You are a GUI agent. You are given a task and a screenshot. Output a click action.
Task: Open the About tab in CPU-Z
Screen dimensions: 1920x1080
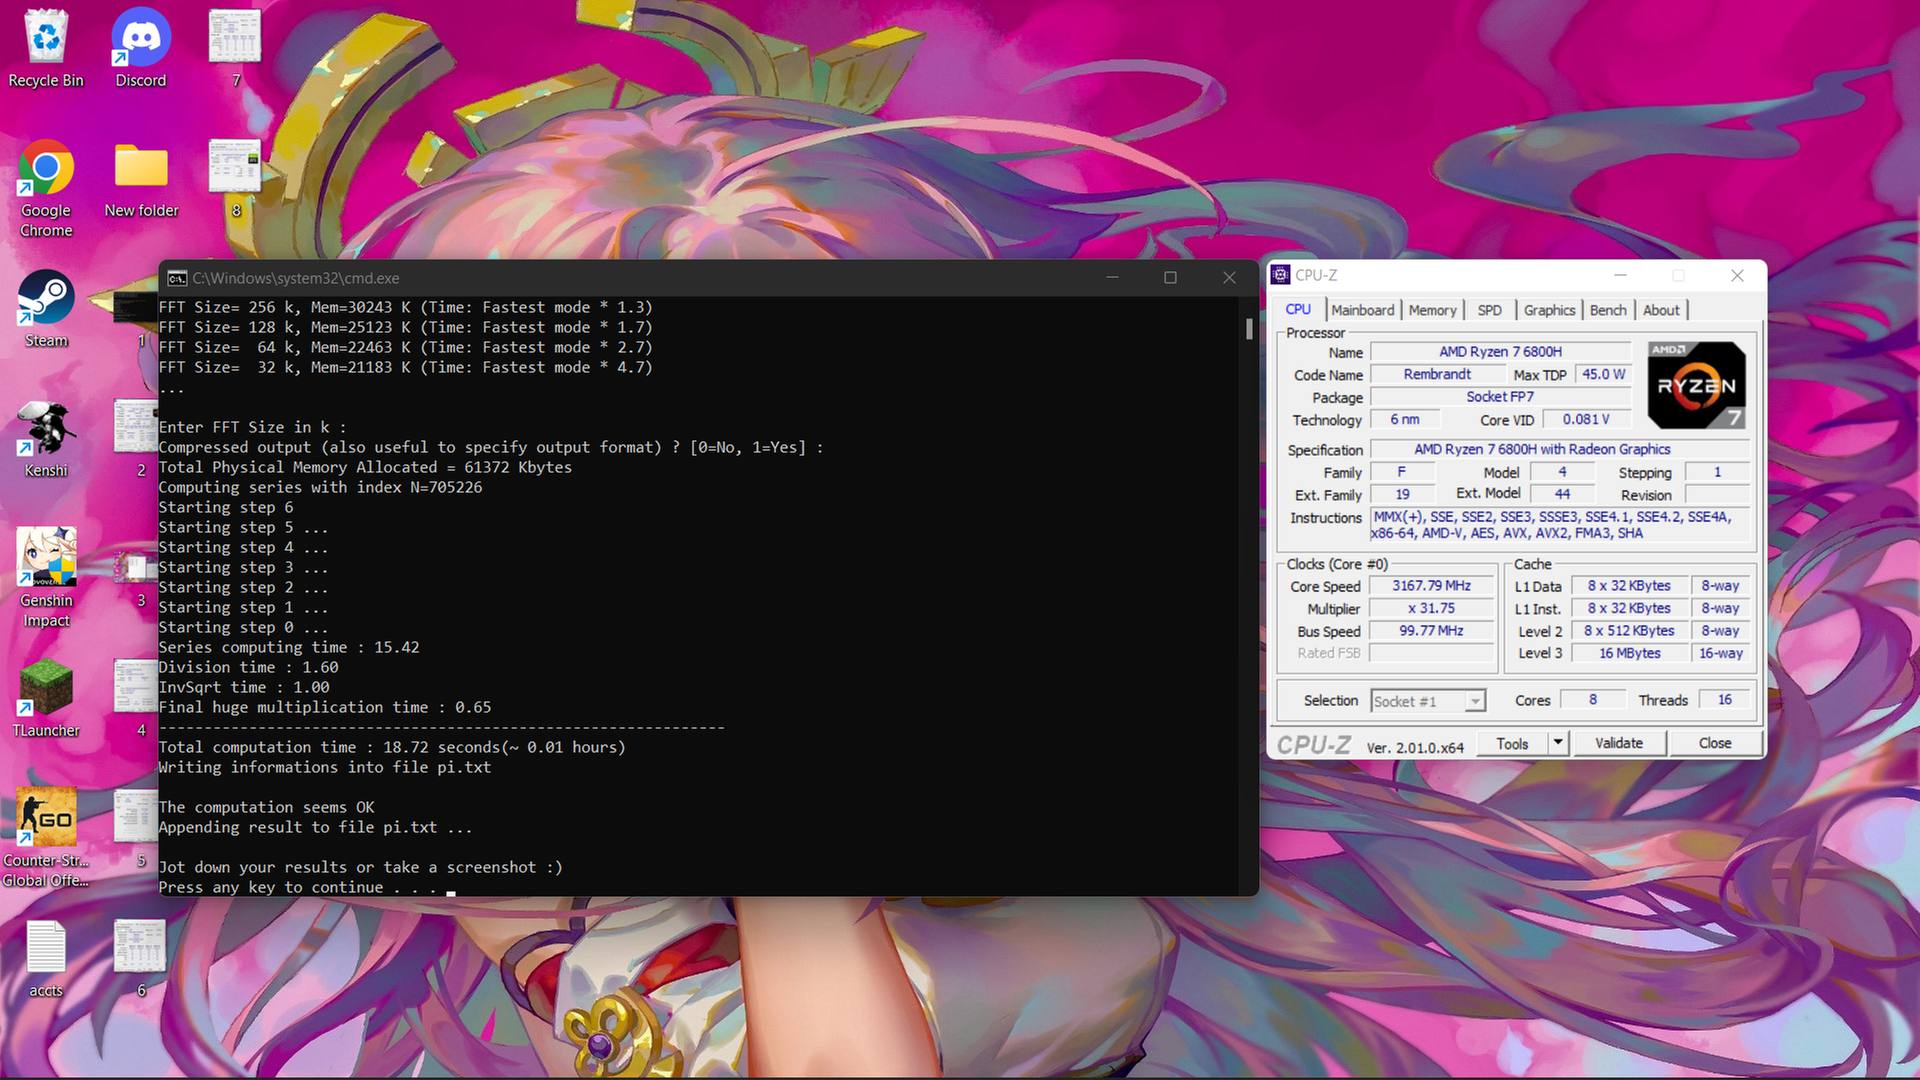pos(1661,311)
